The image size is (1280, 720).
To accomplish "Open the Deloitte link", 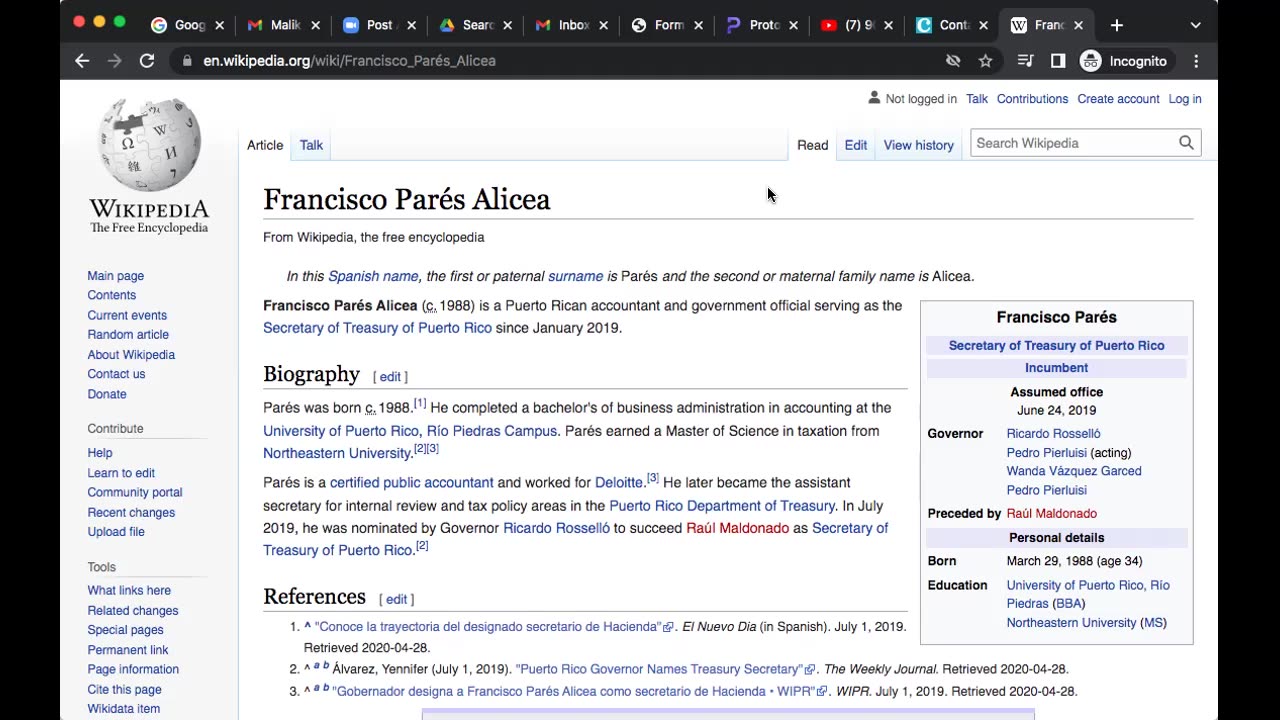I will coord(618,483).
